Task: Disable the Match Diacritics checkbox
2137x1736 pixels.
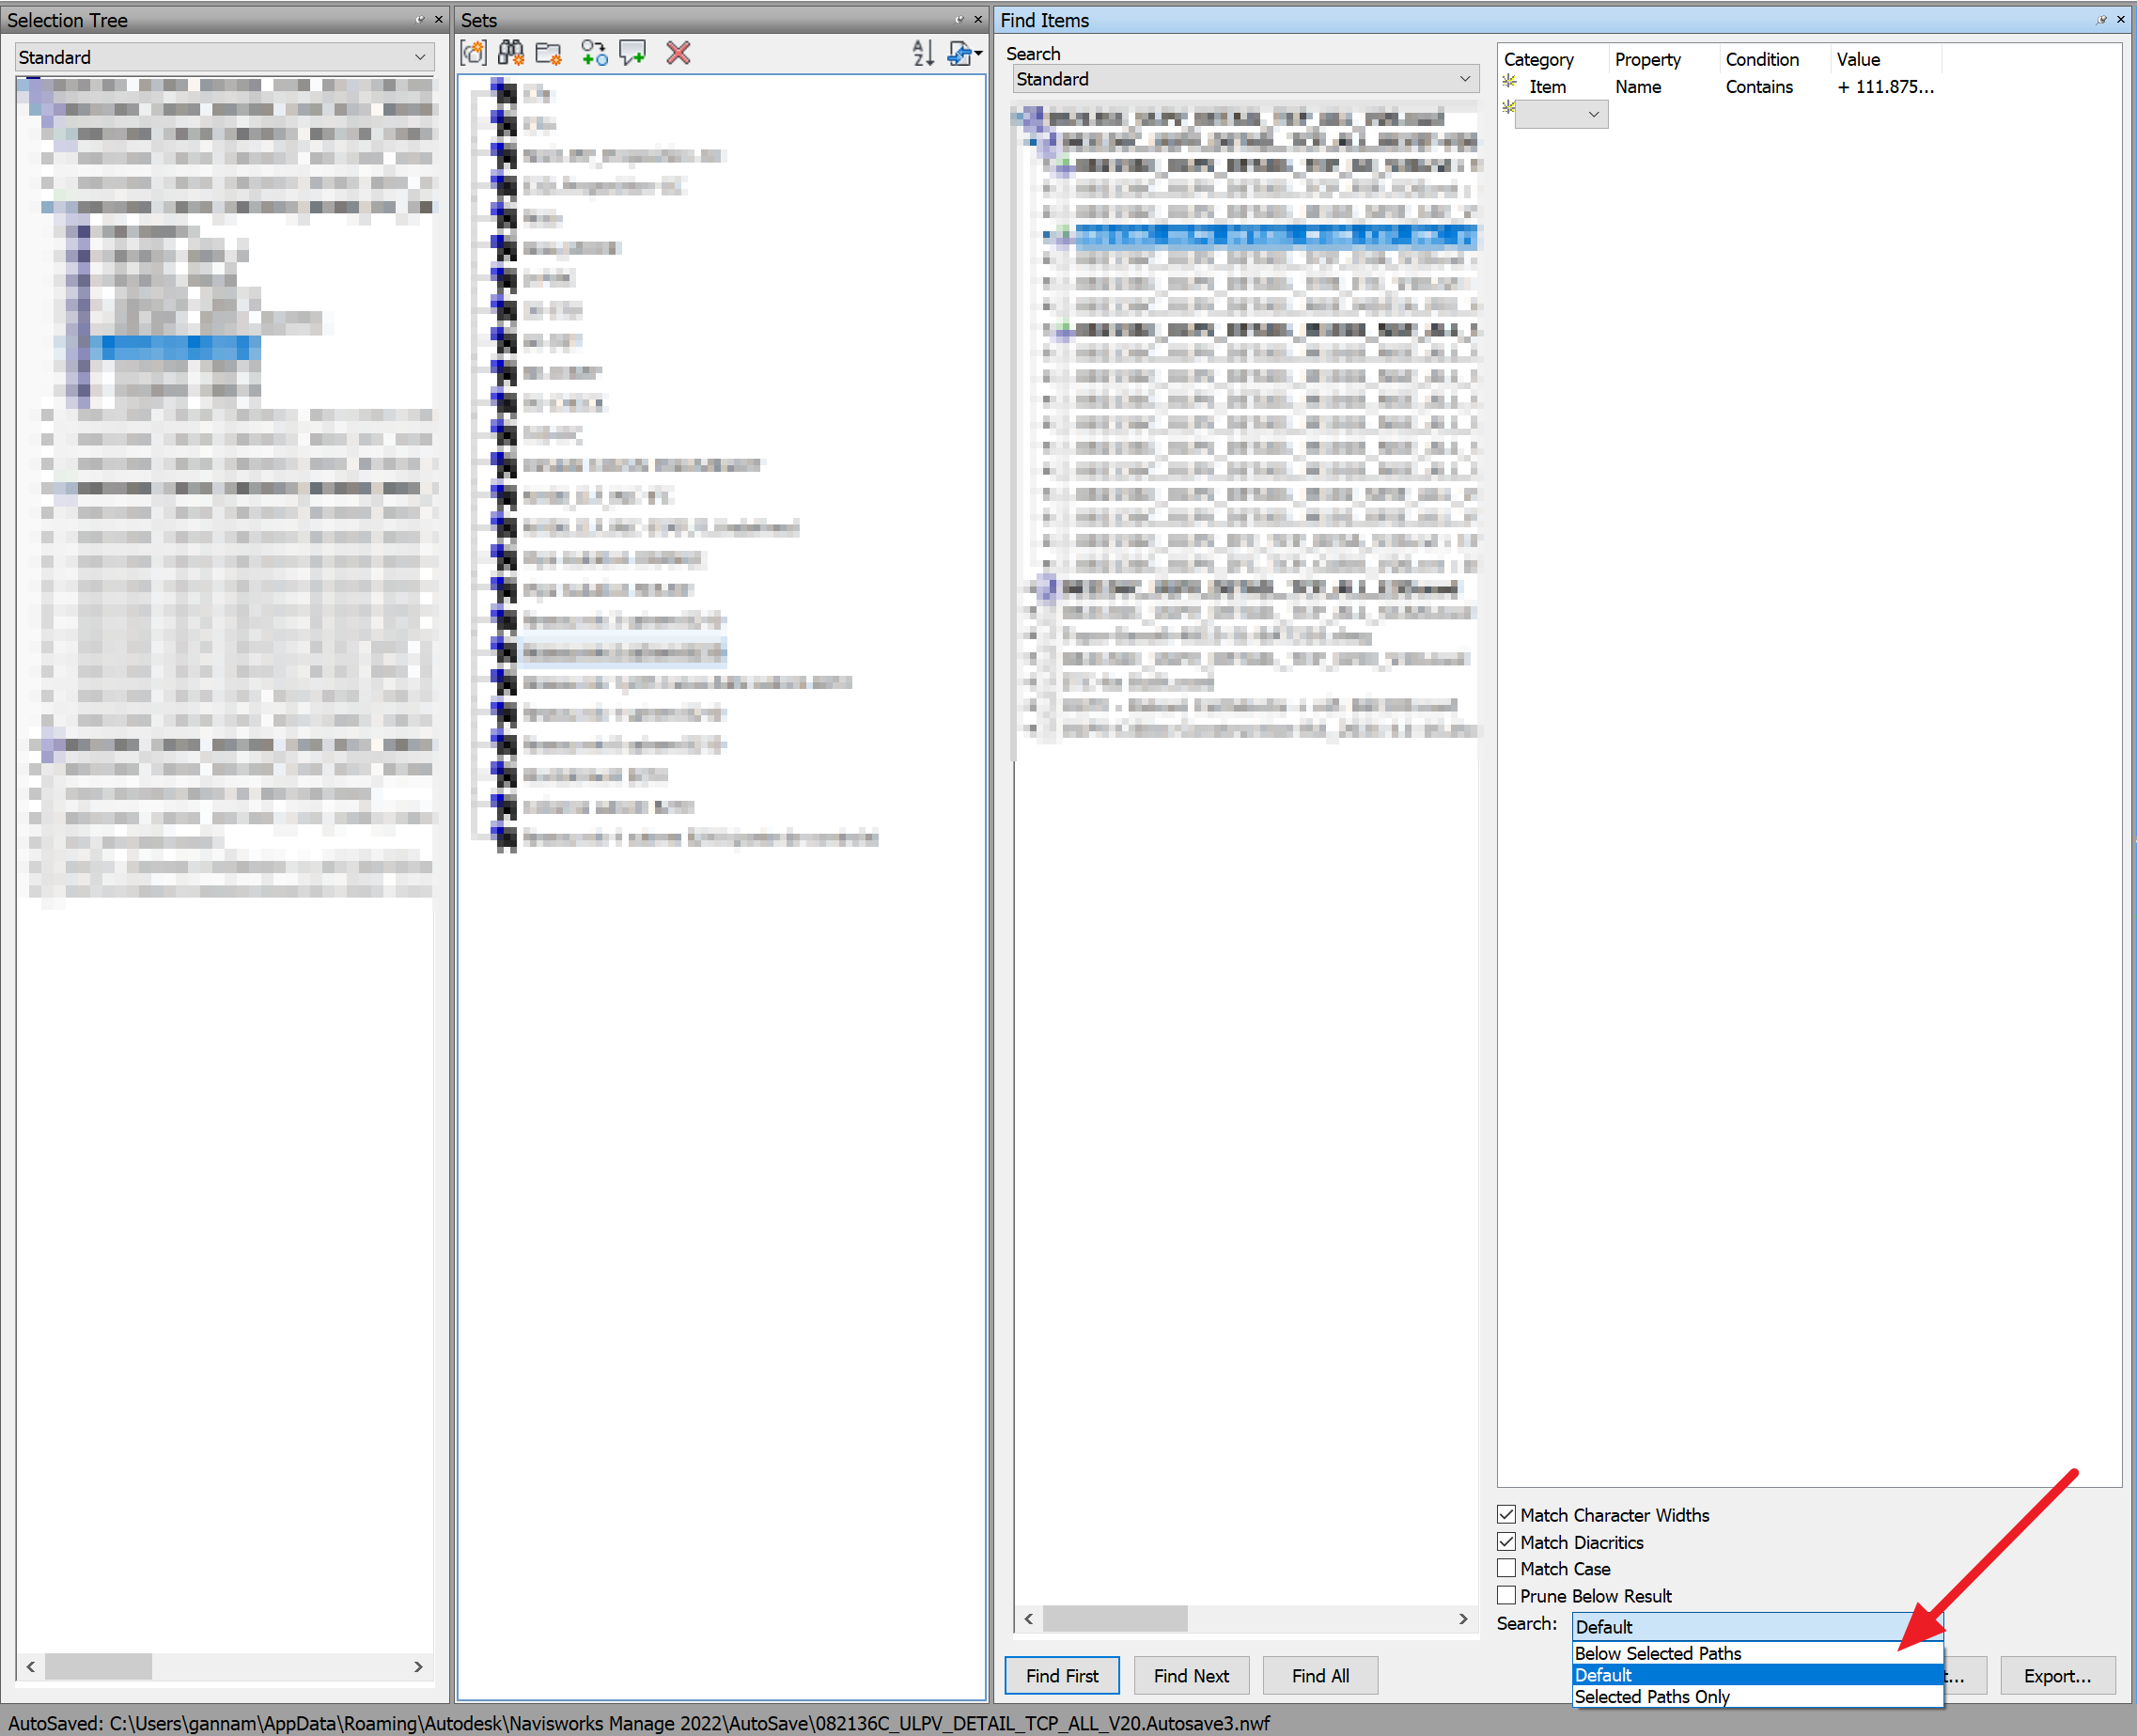Action: pos(1506,1541)
